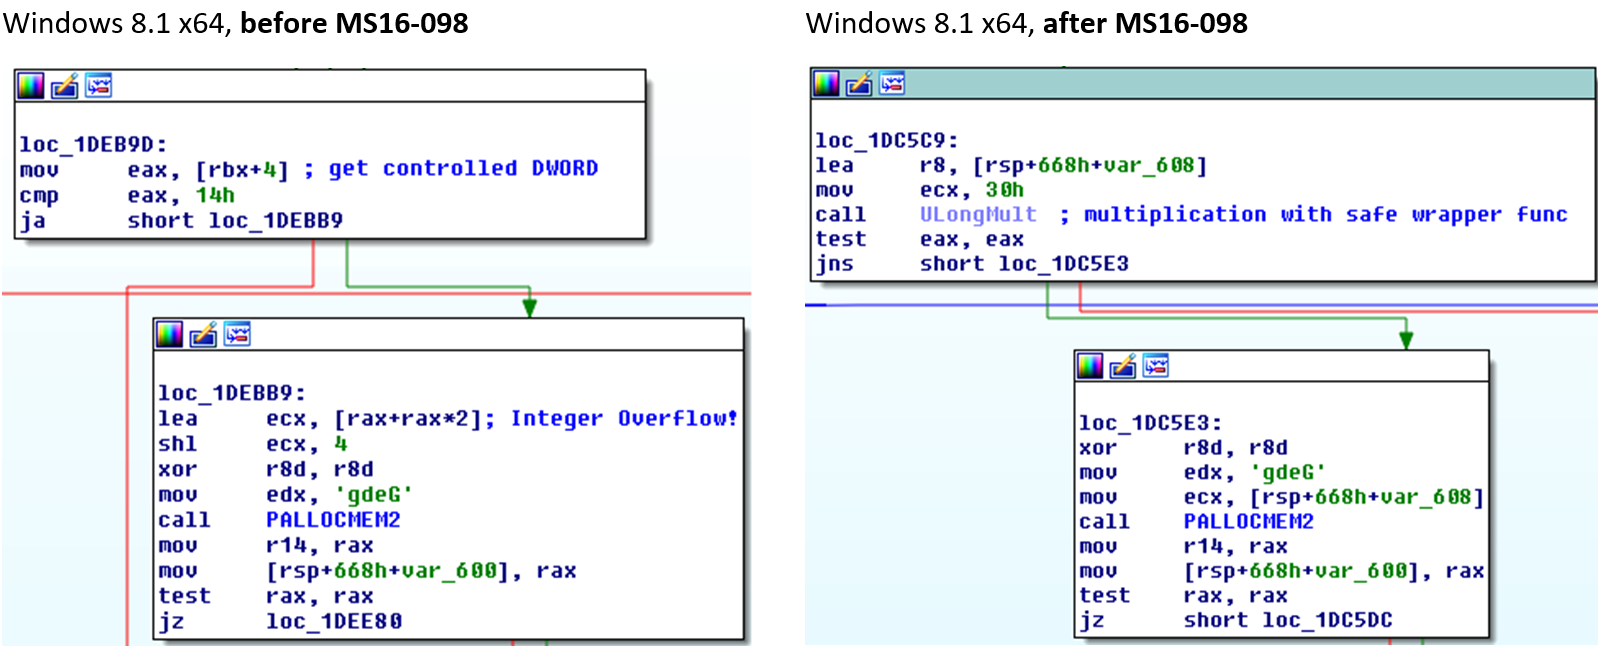Click the 'Integer Overflow!' comment text
This screenshot has height=646, width=1601.
tap(624, 419)
